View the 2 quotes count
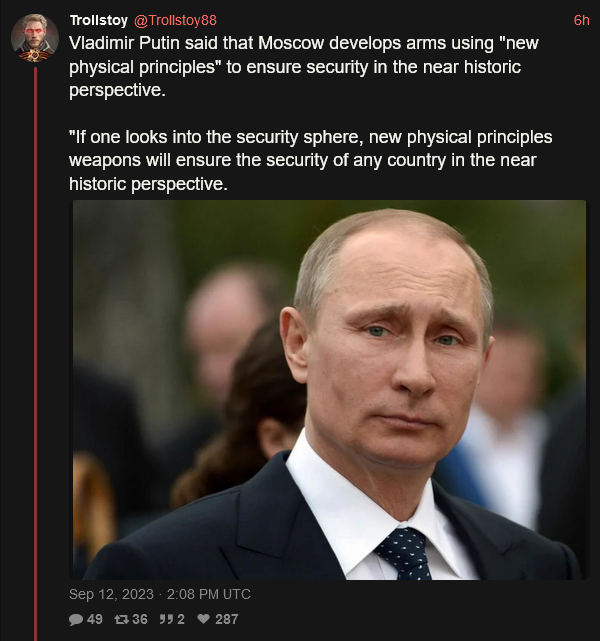 pyautogui.click(x=181, y=619)
